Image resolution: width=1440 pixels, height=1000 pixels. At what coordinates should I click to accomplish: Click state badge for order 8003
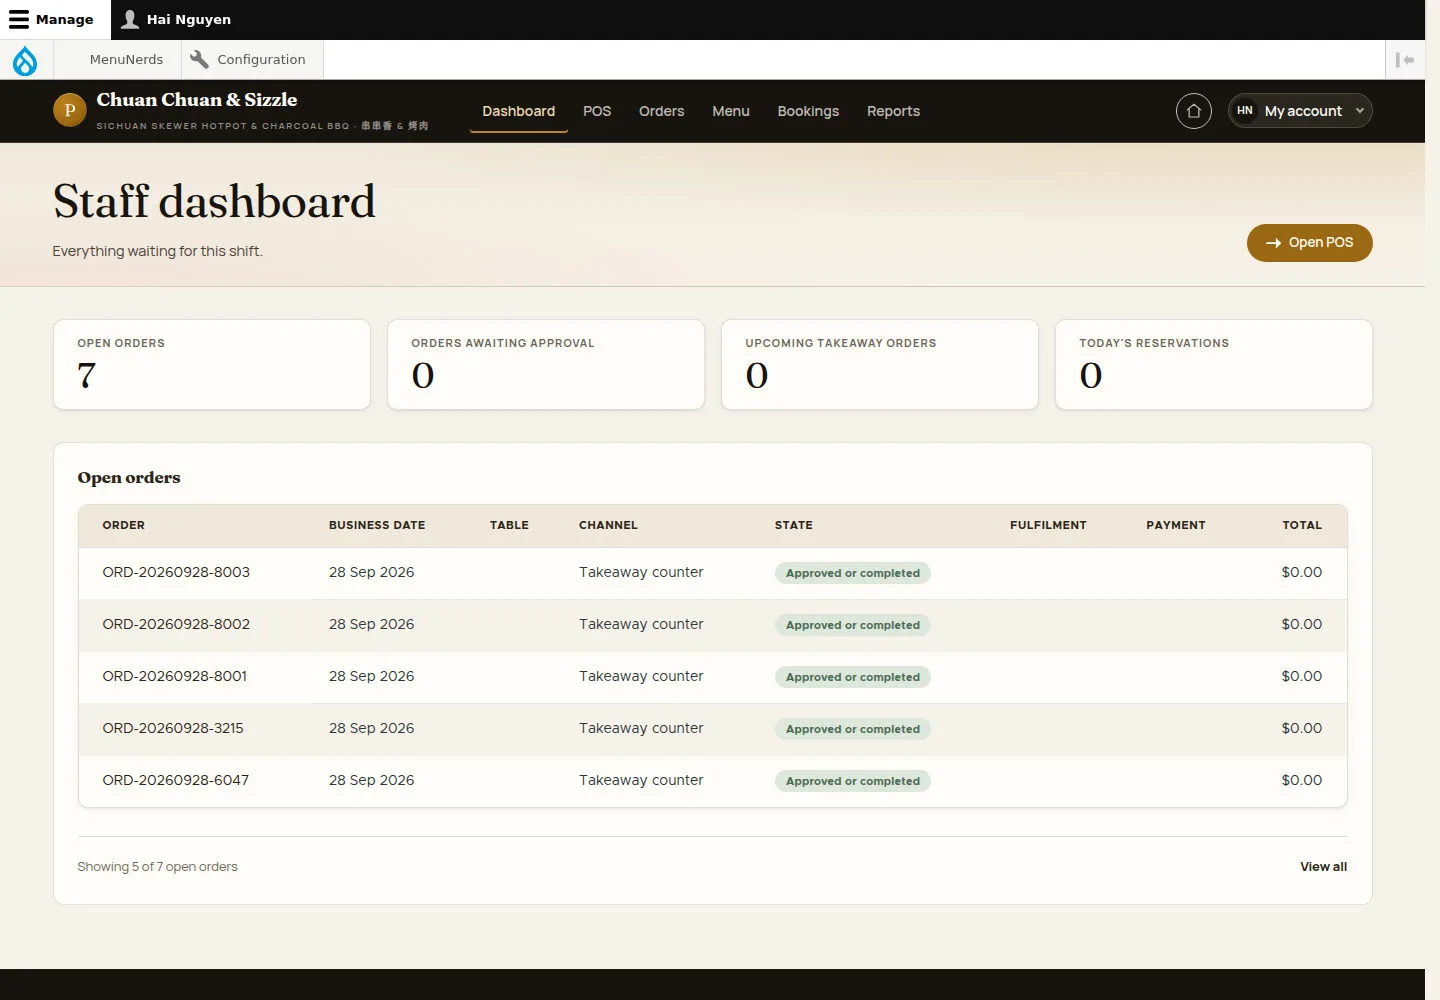[853, 573]
